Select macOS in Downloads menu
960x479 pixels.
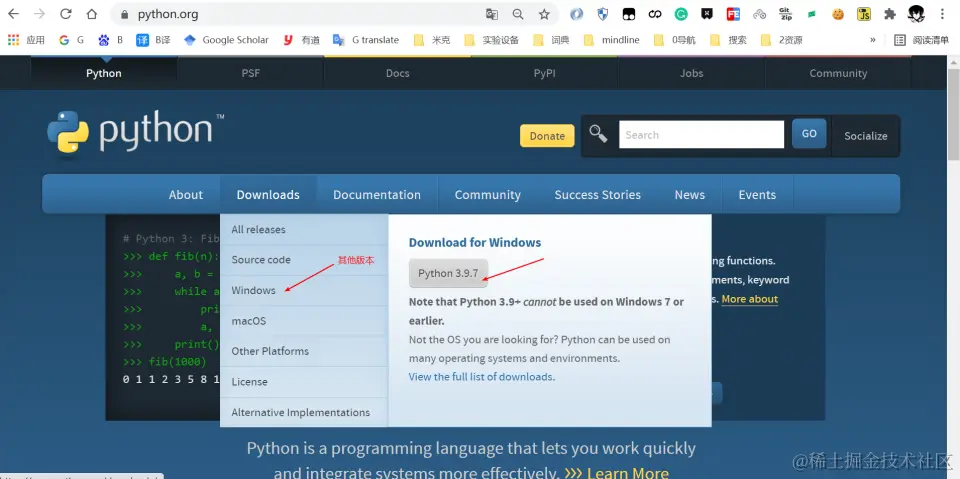(304, 321)
